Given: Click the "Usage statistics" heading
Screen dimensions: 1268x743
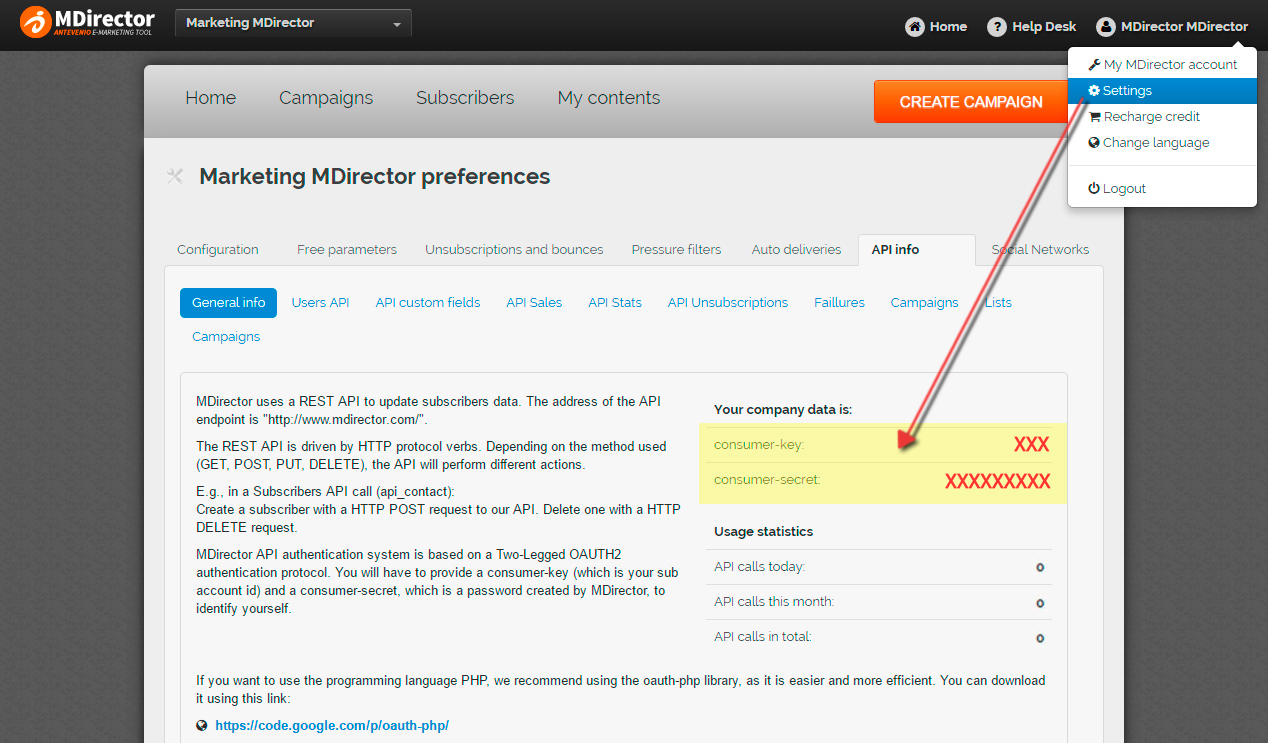Looking at the screenshot, I should (764, 532).
